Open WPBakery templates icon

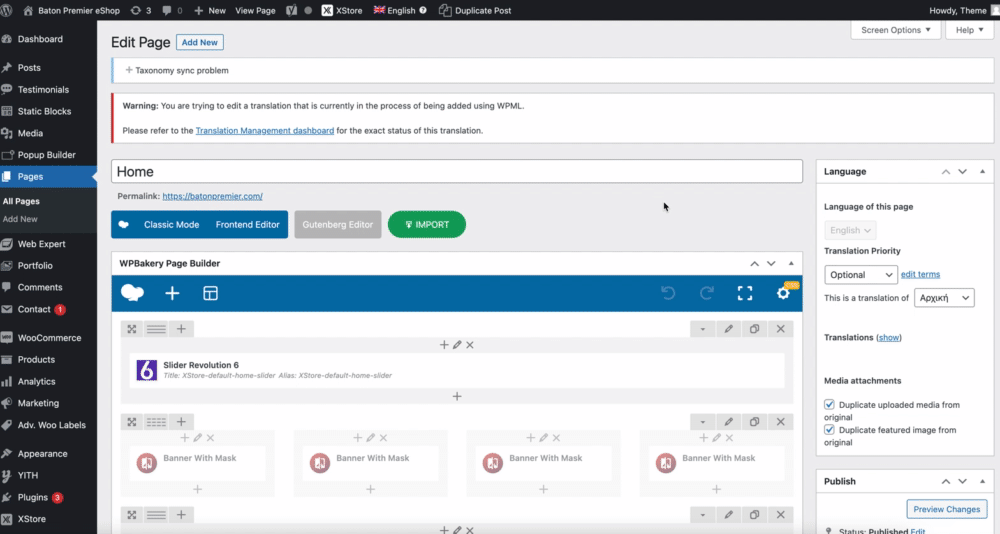[x=210, y=293]
